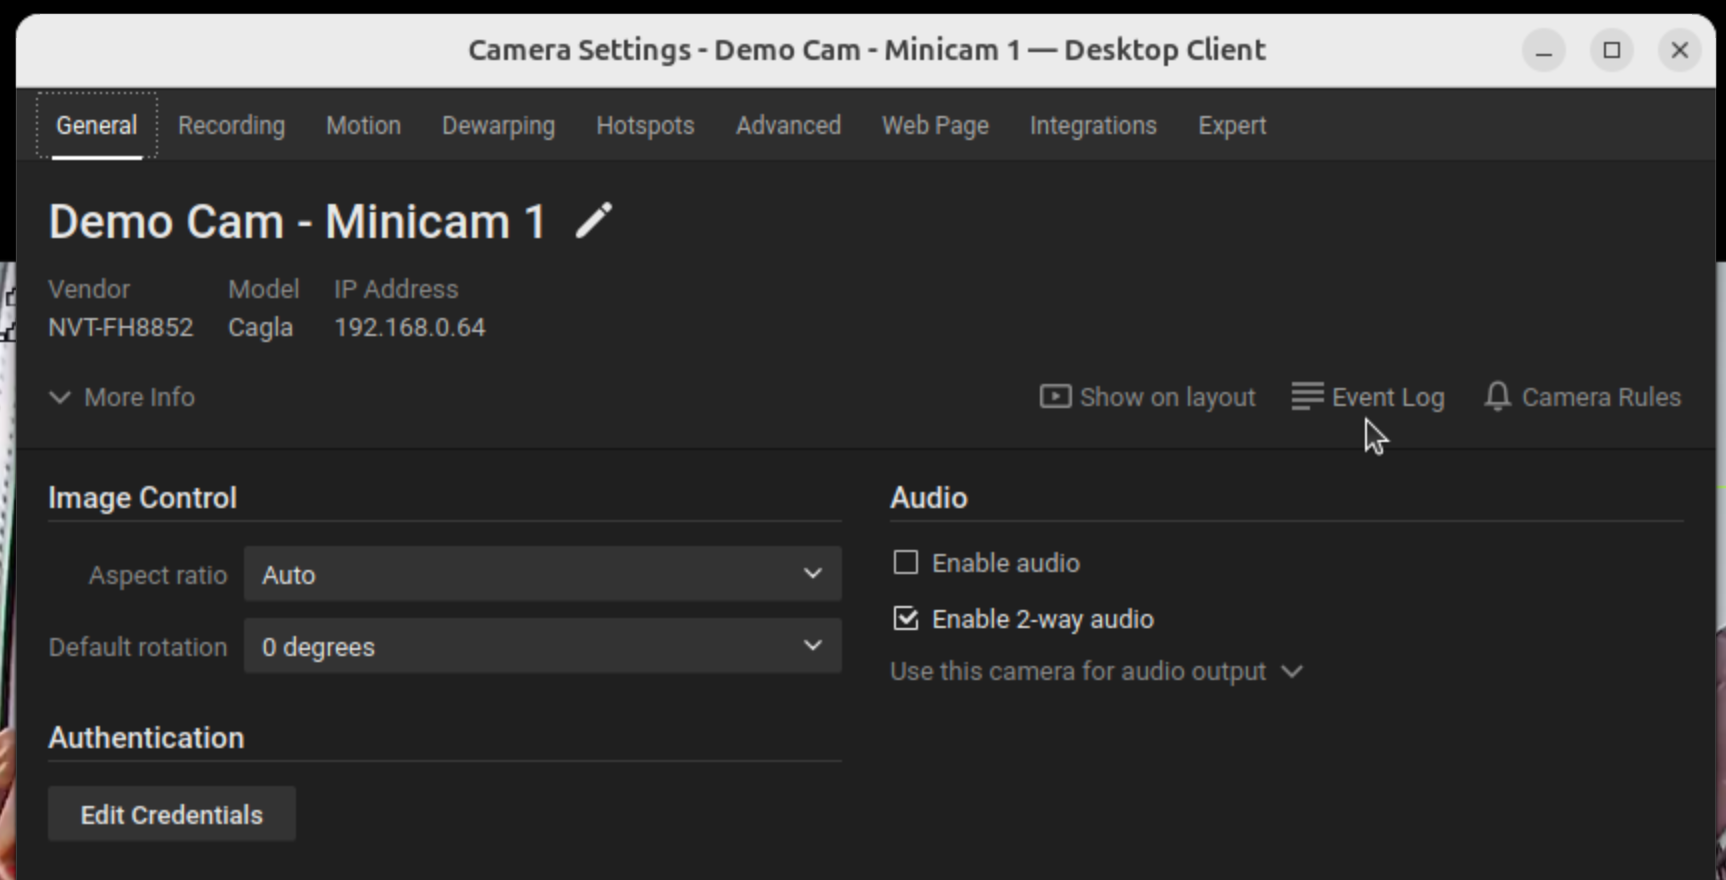Enable audio checkbox
The width and height of the screenshot is (1726, 880).
906,563
